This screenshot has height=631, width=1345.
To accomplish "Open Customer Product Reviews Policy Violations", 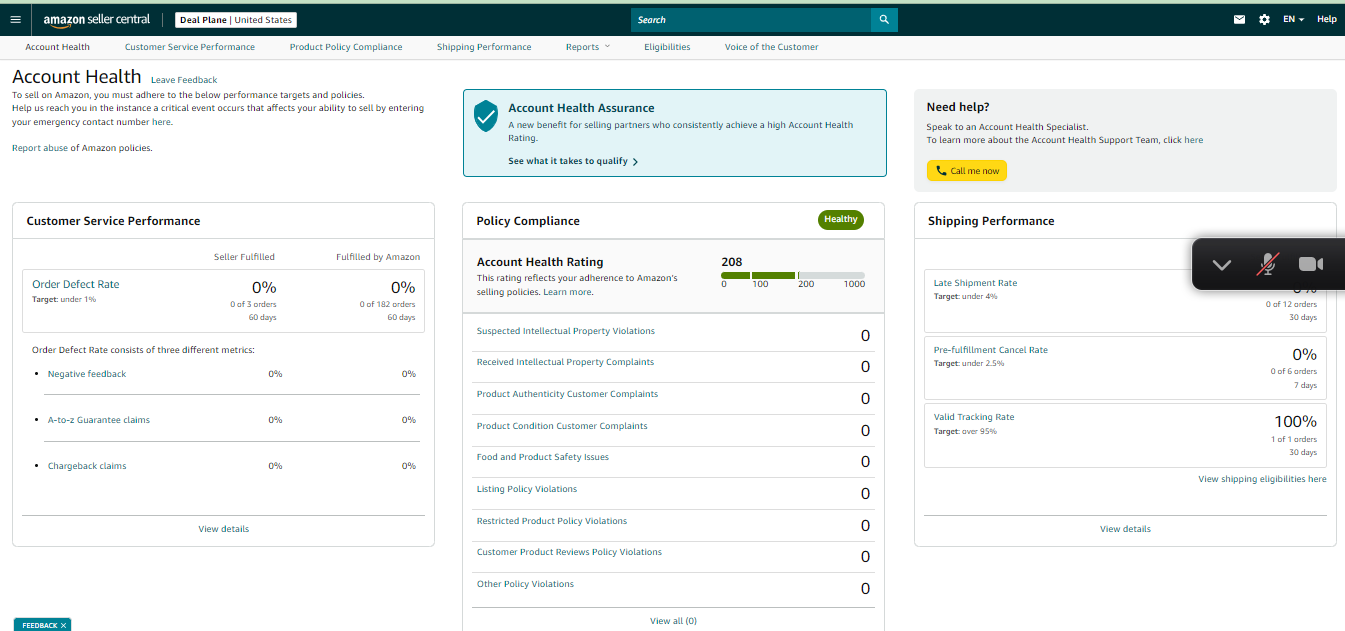I will point(570,552).
